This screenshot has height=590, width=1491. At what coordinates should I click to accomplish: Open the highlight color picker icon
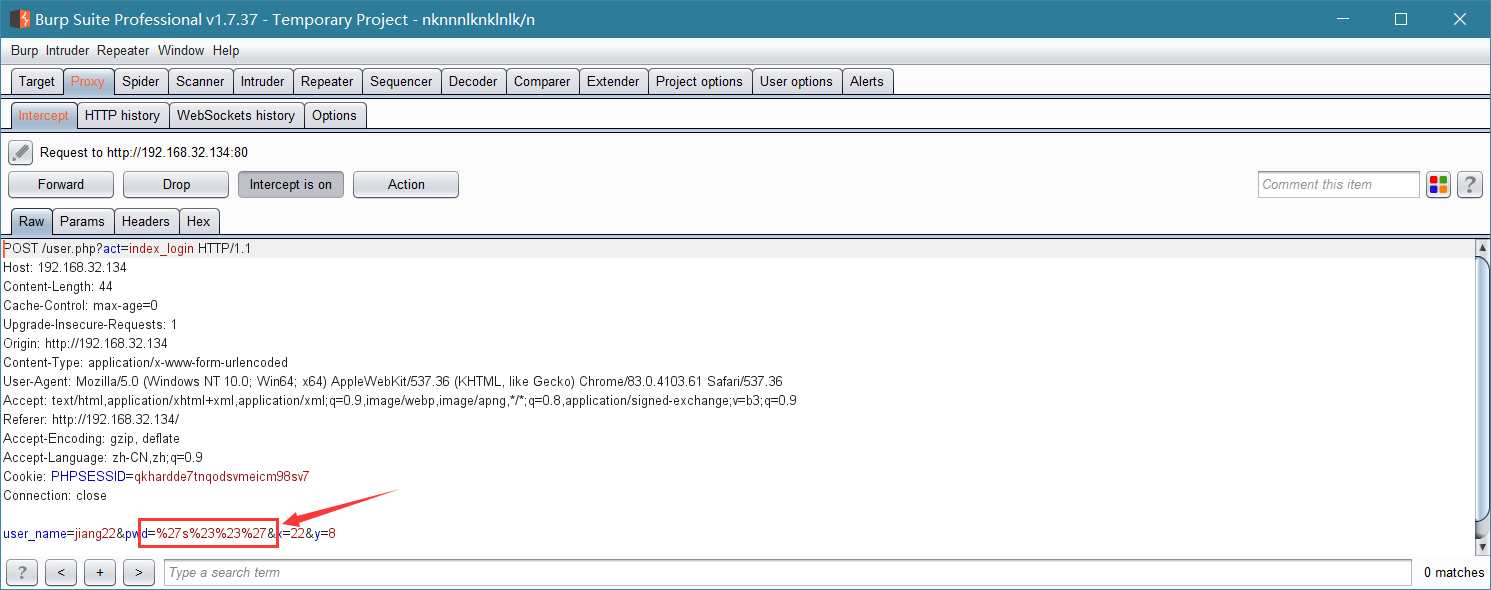click(x=1438, y=185)
